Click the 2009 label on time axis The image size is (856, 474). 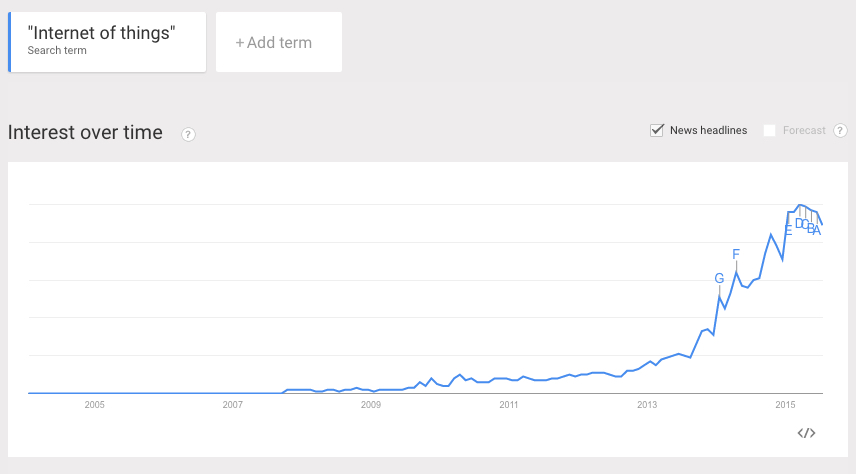pos(371,405)
